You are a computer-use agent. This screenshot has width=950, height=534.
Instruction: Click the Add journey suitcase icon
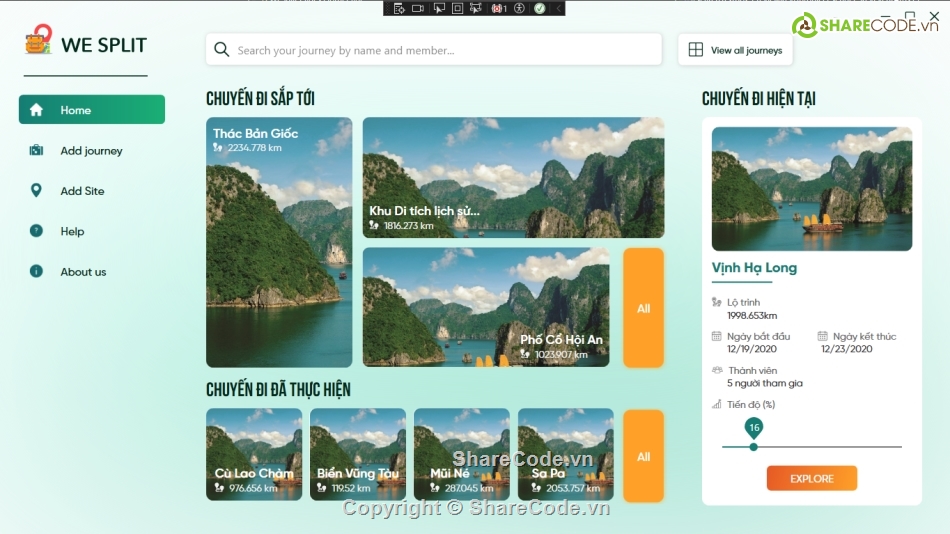pos(37,151)
